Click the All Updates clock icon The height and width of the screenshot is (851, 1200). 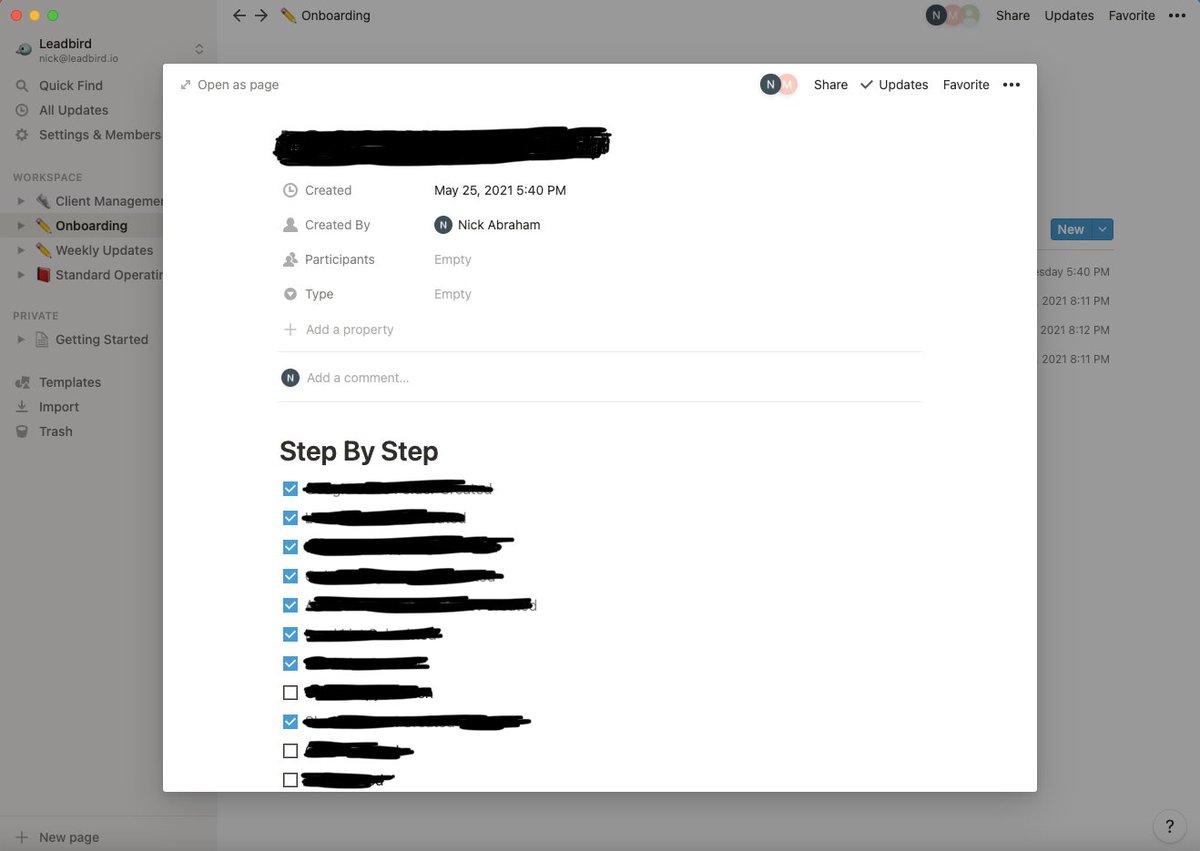pyautogui.click(x=22, y=110)
